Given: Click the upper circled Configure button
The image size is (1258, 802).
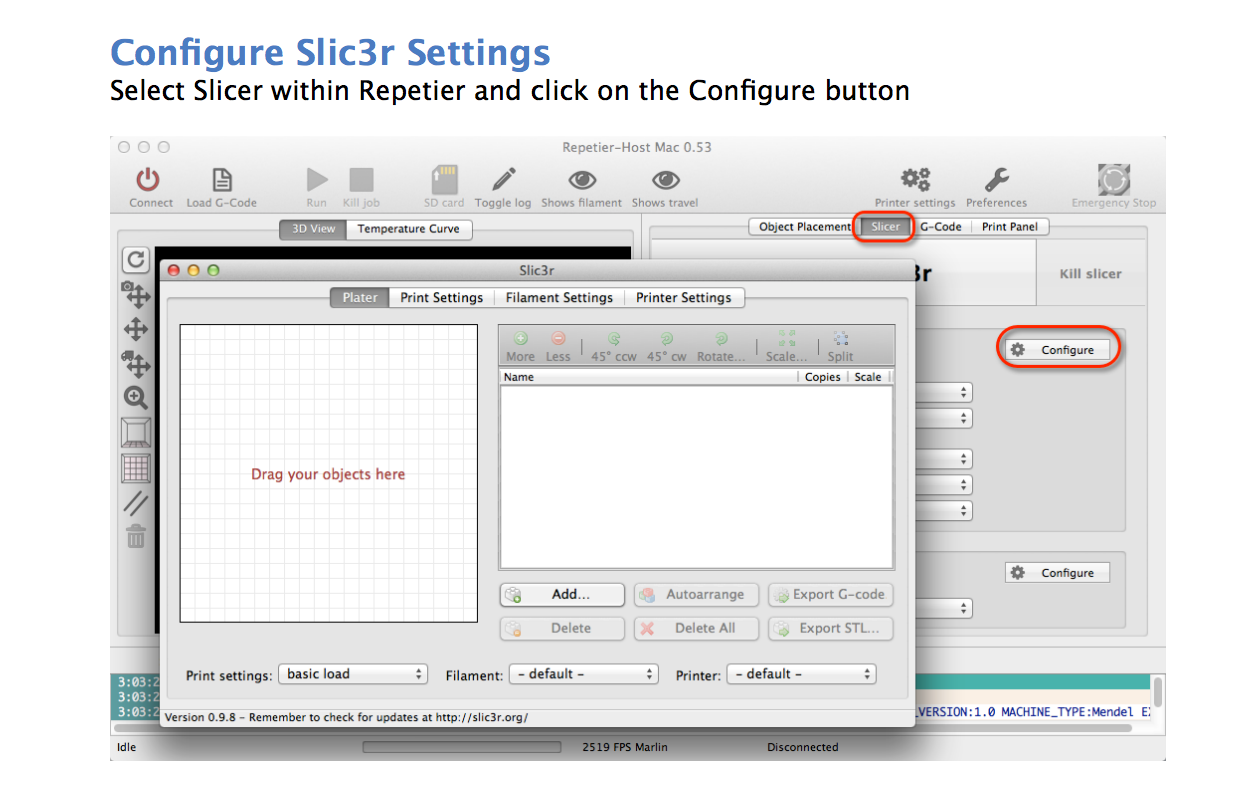Looking at the screenshot, I should [1057, 350].
